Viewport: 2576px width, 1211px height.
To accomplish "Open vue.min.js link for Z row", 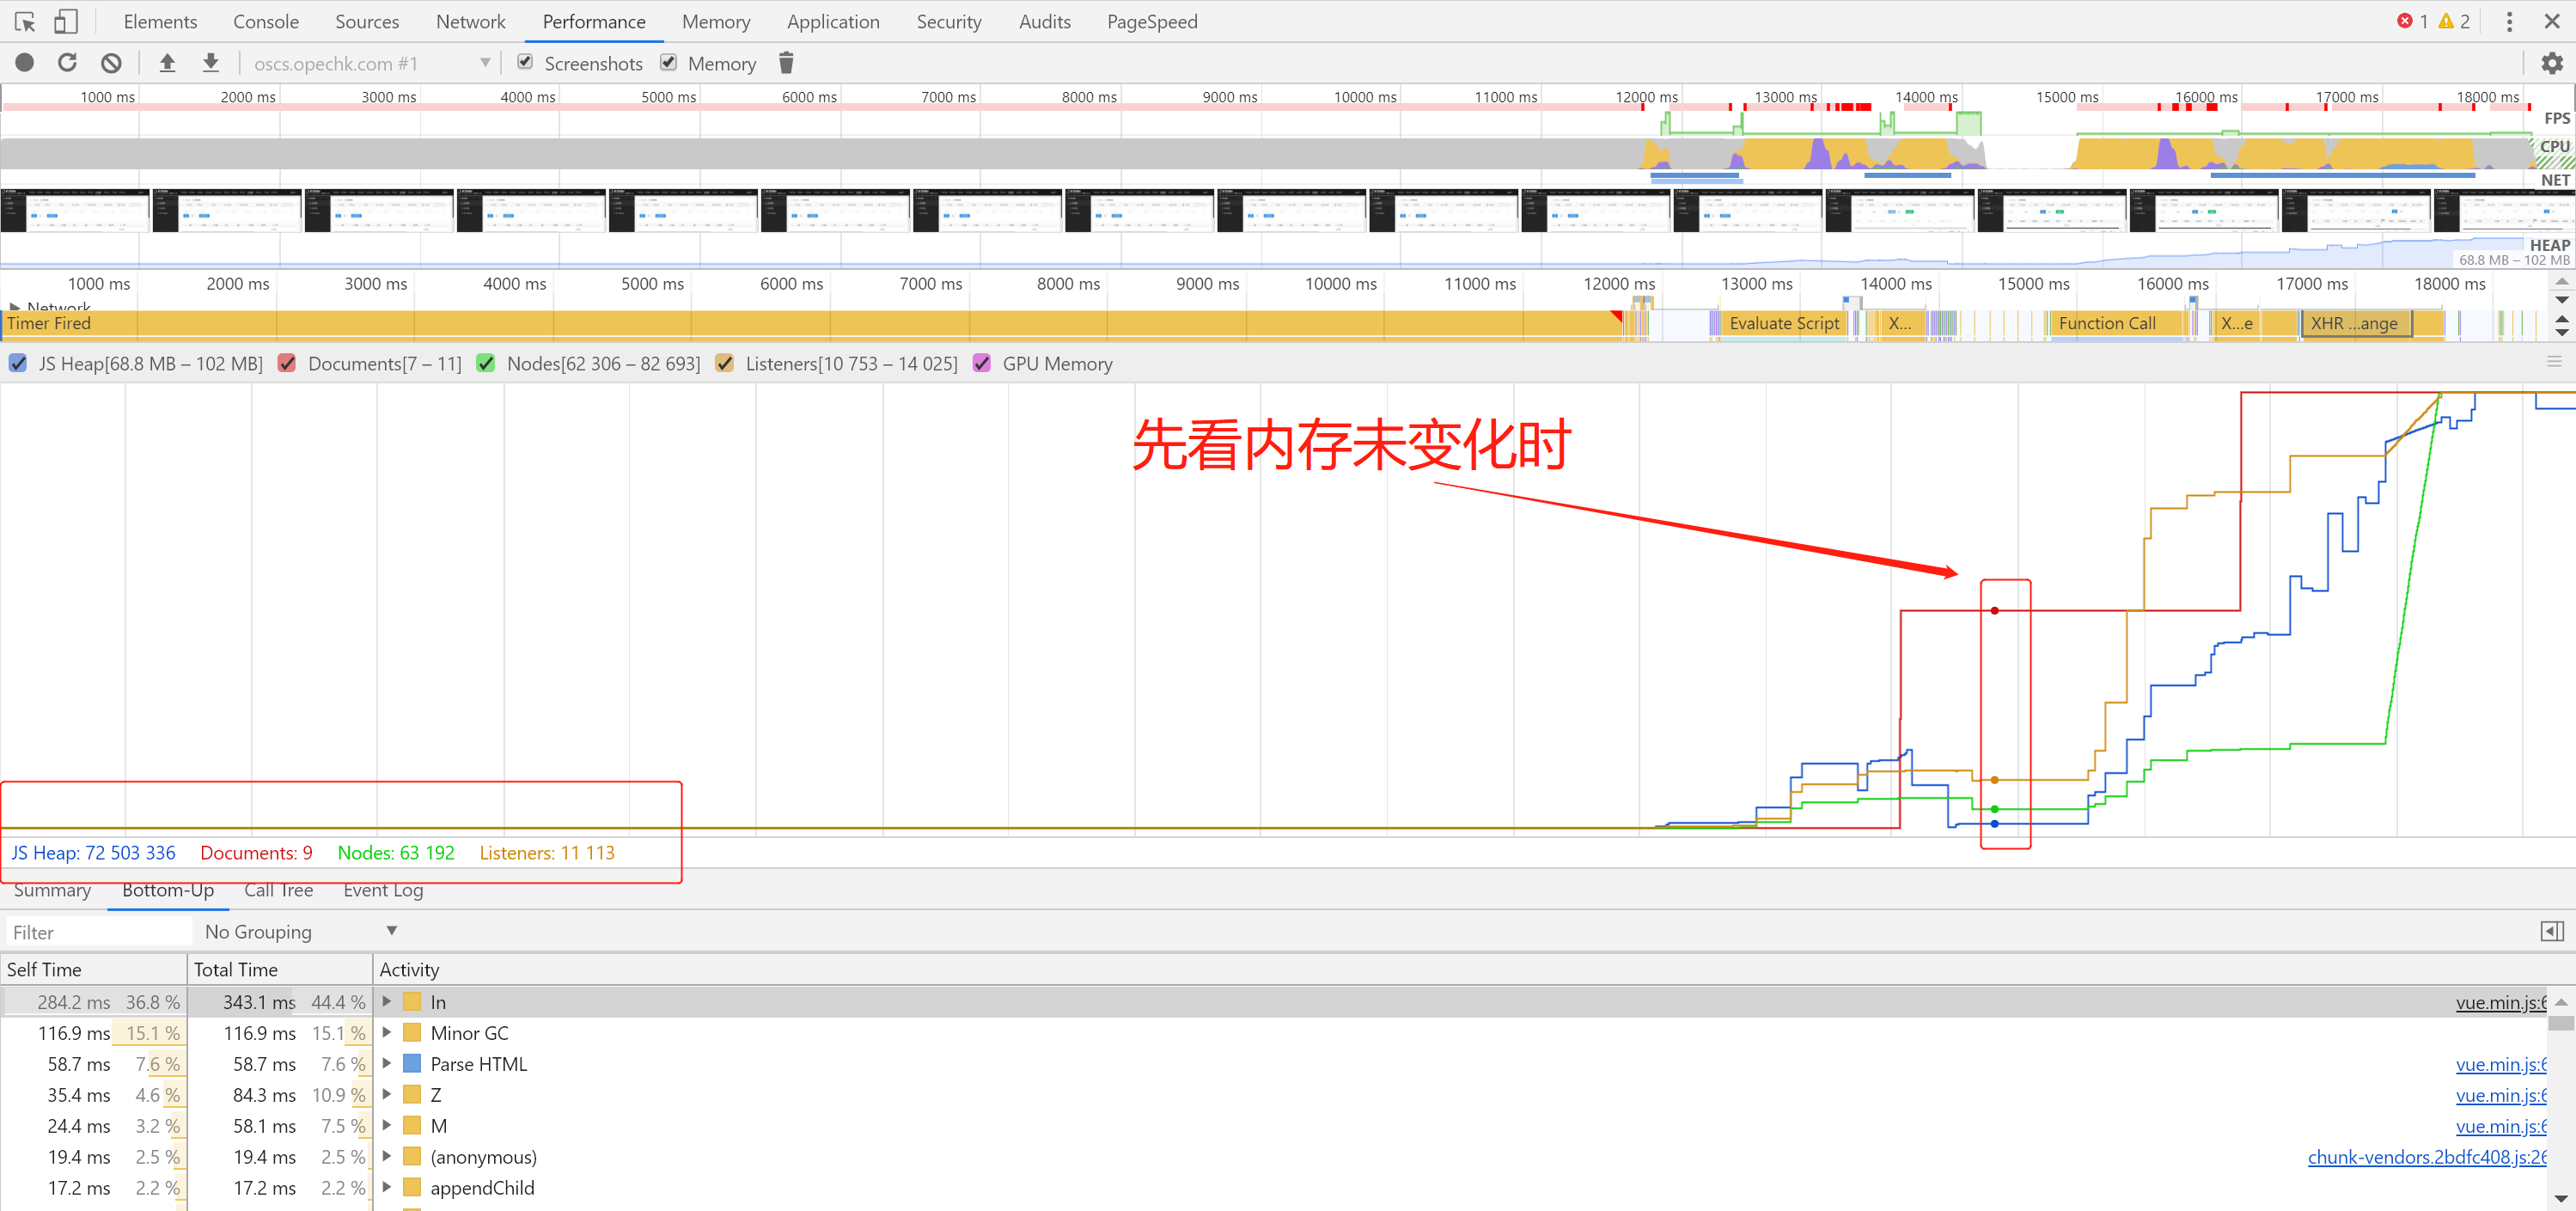I will tap(2501, 1095).
